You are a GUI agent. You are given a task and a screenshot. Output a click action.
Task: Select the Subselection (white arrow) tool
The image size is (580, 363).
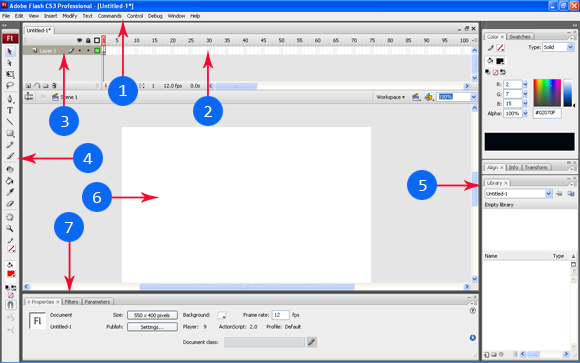[10, 63]
